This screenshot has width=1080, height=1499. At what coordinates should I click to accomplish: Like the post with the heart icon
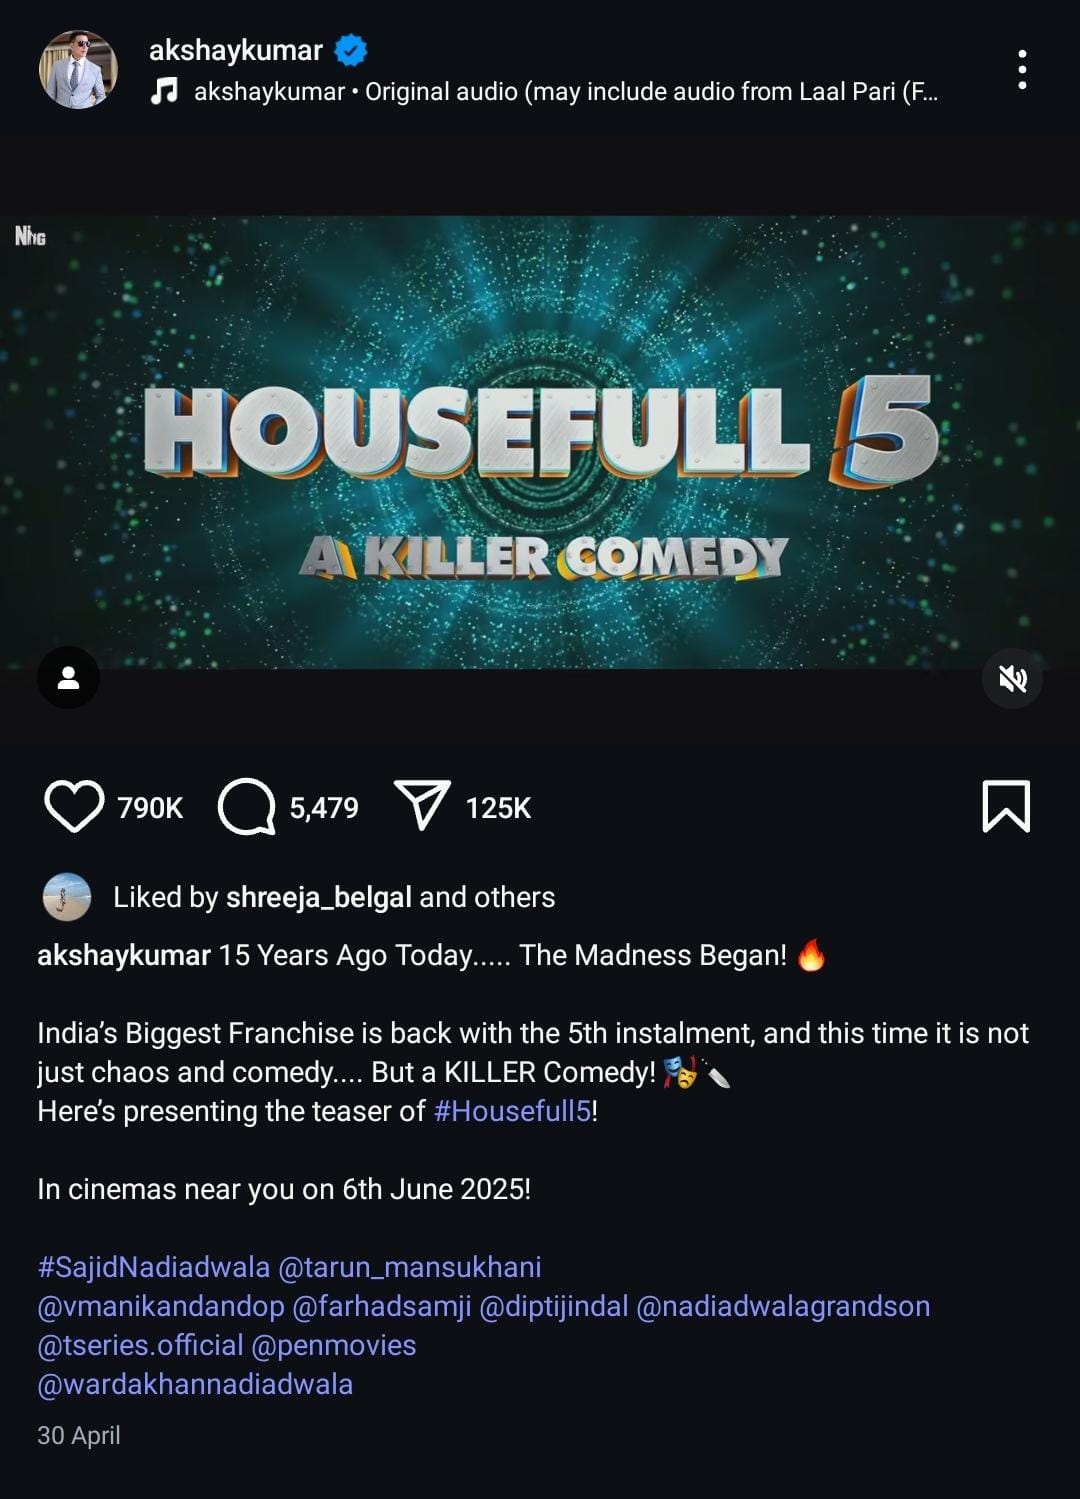pyautogui.click(x=74, y=806)
